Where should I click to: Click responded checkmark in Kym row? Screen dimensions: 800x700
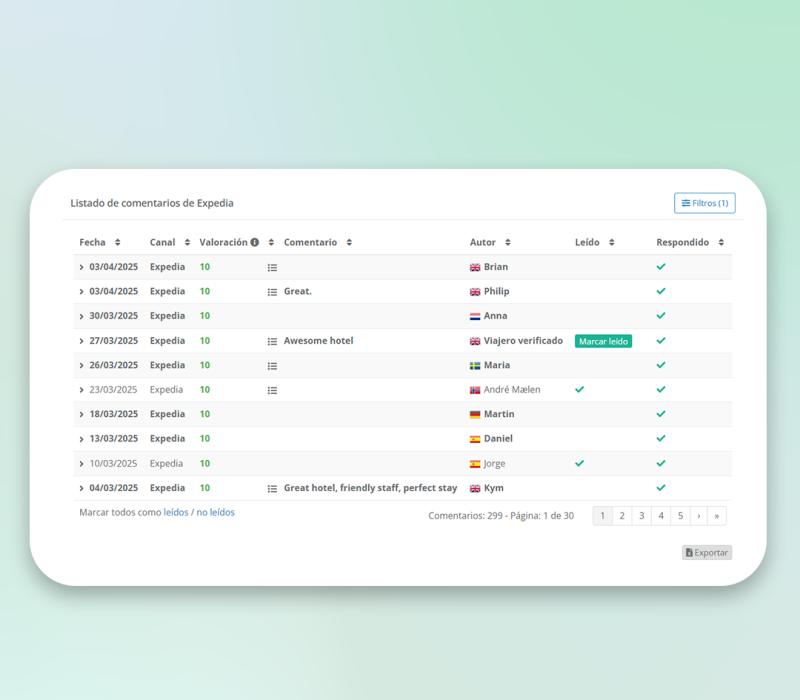[661, 488]
